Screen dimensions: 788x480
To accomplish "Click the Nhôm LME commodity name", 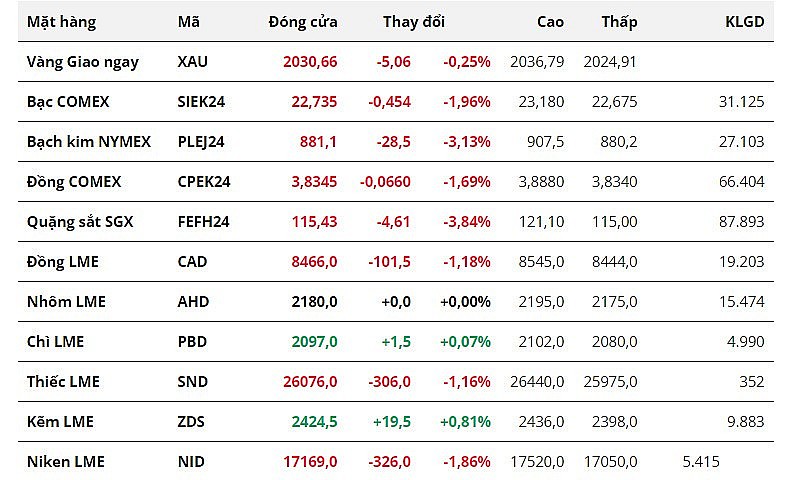I will (65, 301).
